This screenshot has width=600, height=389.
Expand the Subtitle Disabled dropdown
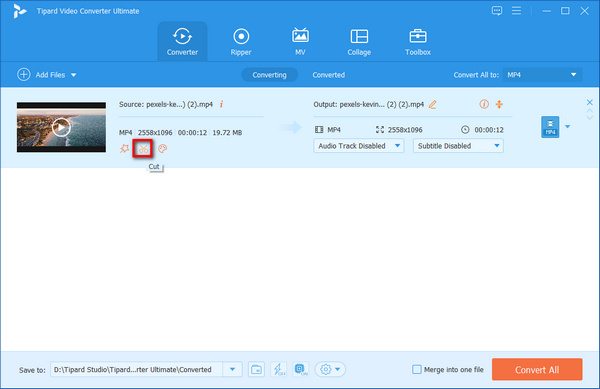pos(458,146)
